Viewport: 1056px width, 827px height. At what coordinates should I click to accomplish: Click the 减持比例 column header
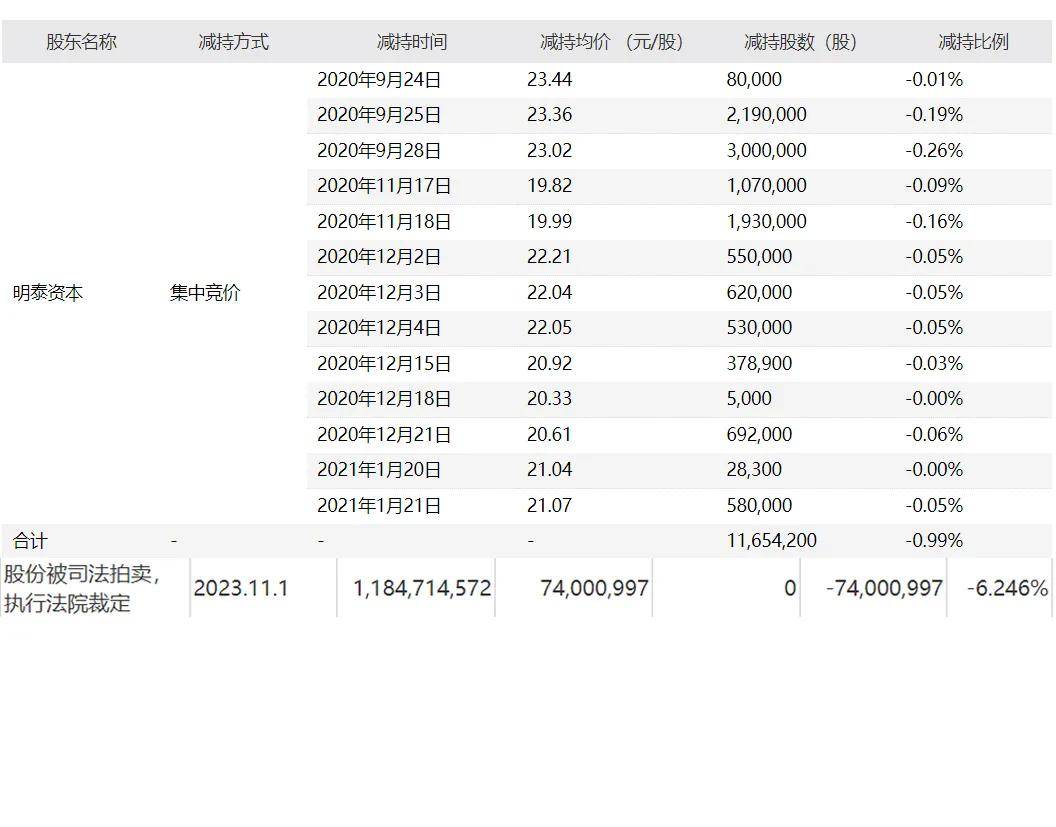click(973, 42)
